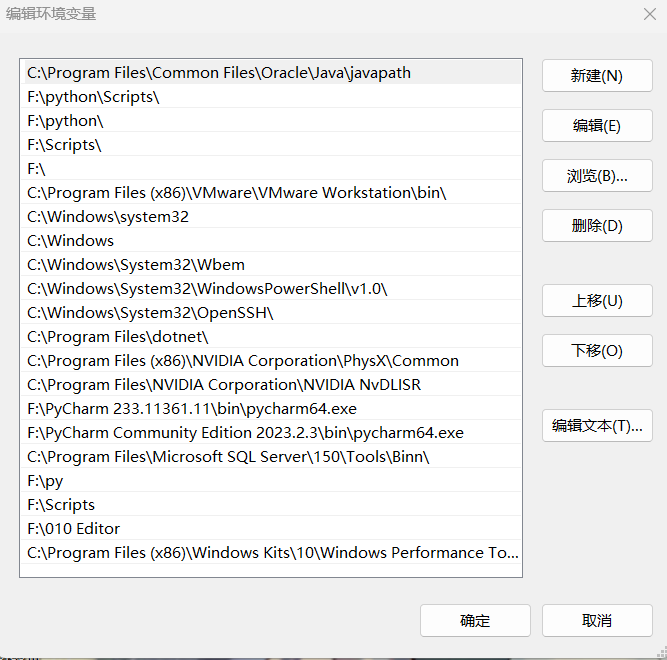Select the F:\010 Editor entry
The width and height of the screenshot is (667, 660).
(74, 529)
